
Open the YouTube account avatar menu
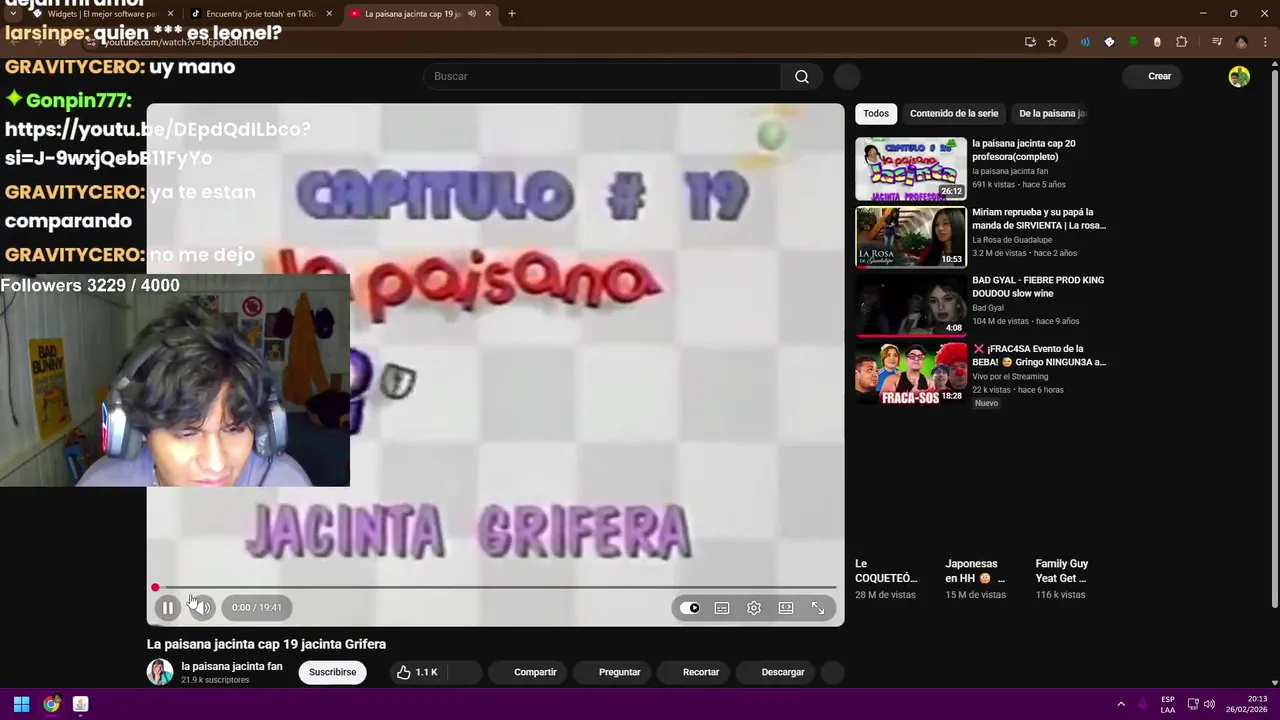1239,76
